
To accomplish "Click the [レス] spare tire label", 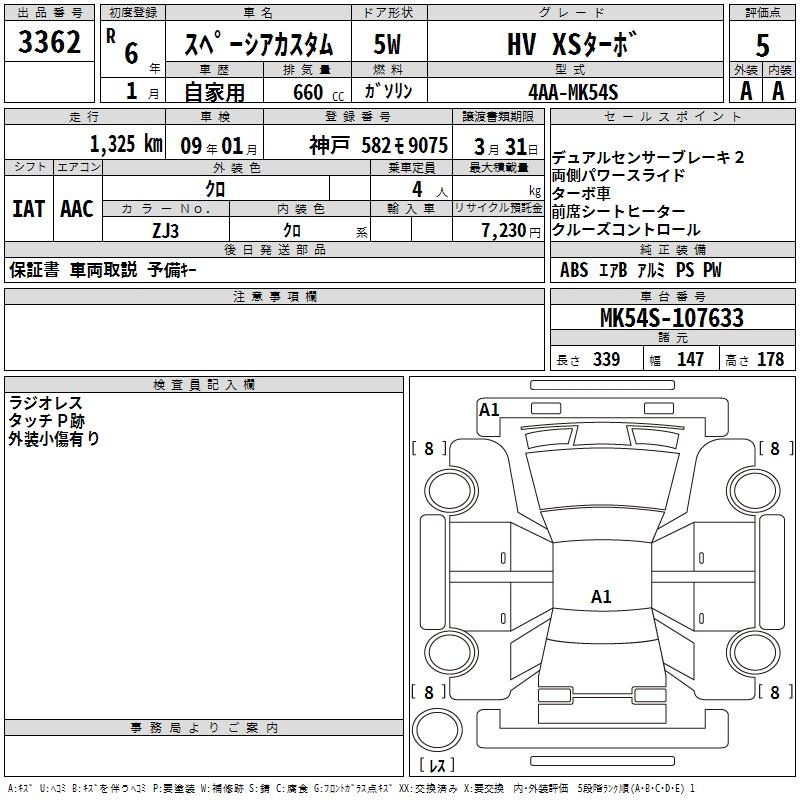I will point(437,764).
